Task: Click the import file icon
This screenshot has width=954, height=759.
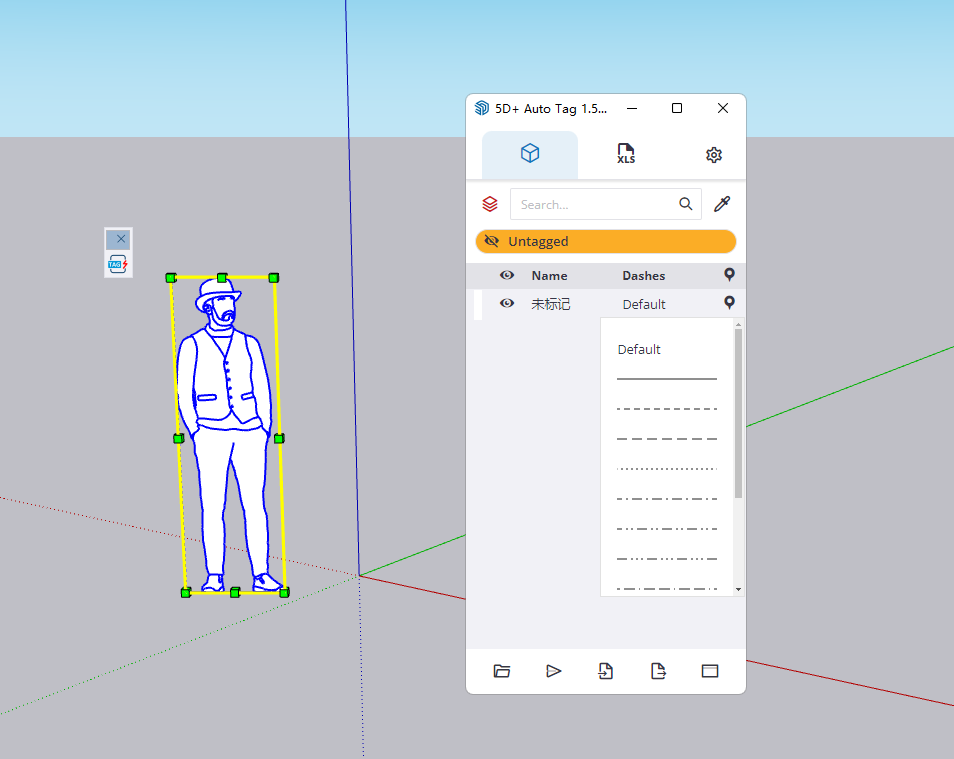Action: point(606,671)
